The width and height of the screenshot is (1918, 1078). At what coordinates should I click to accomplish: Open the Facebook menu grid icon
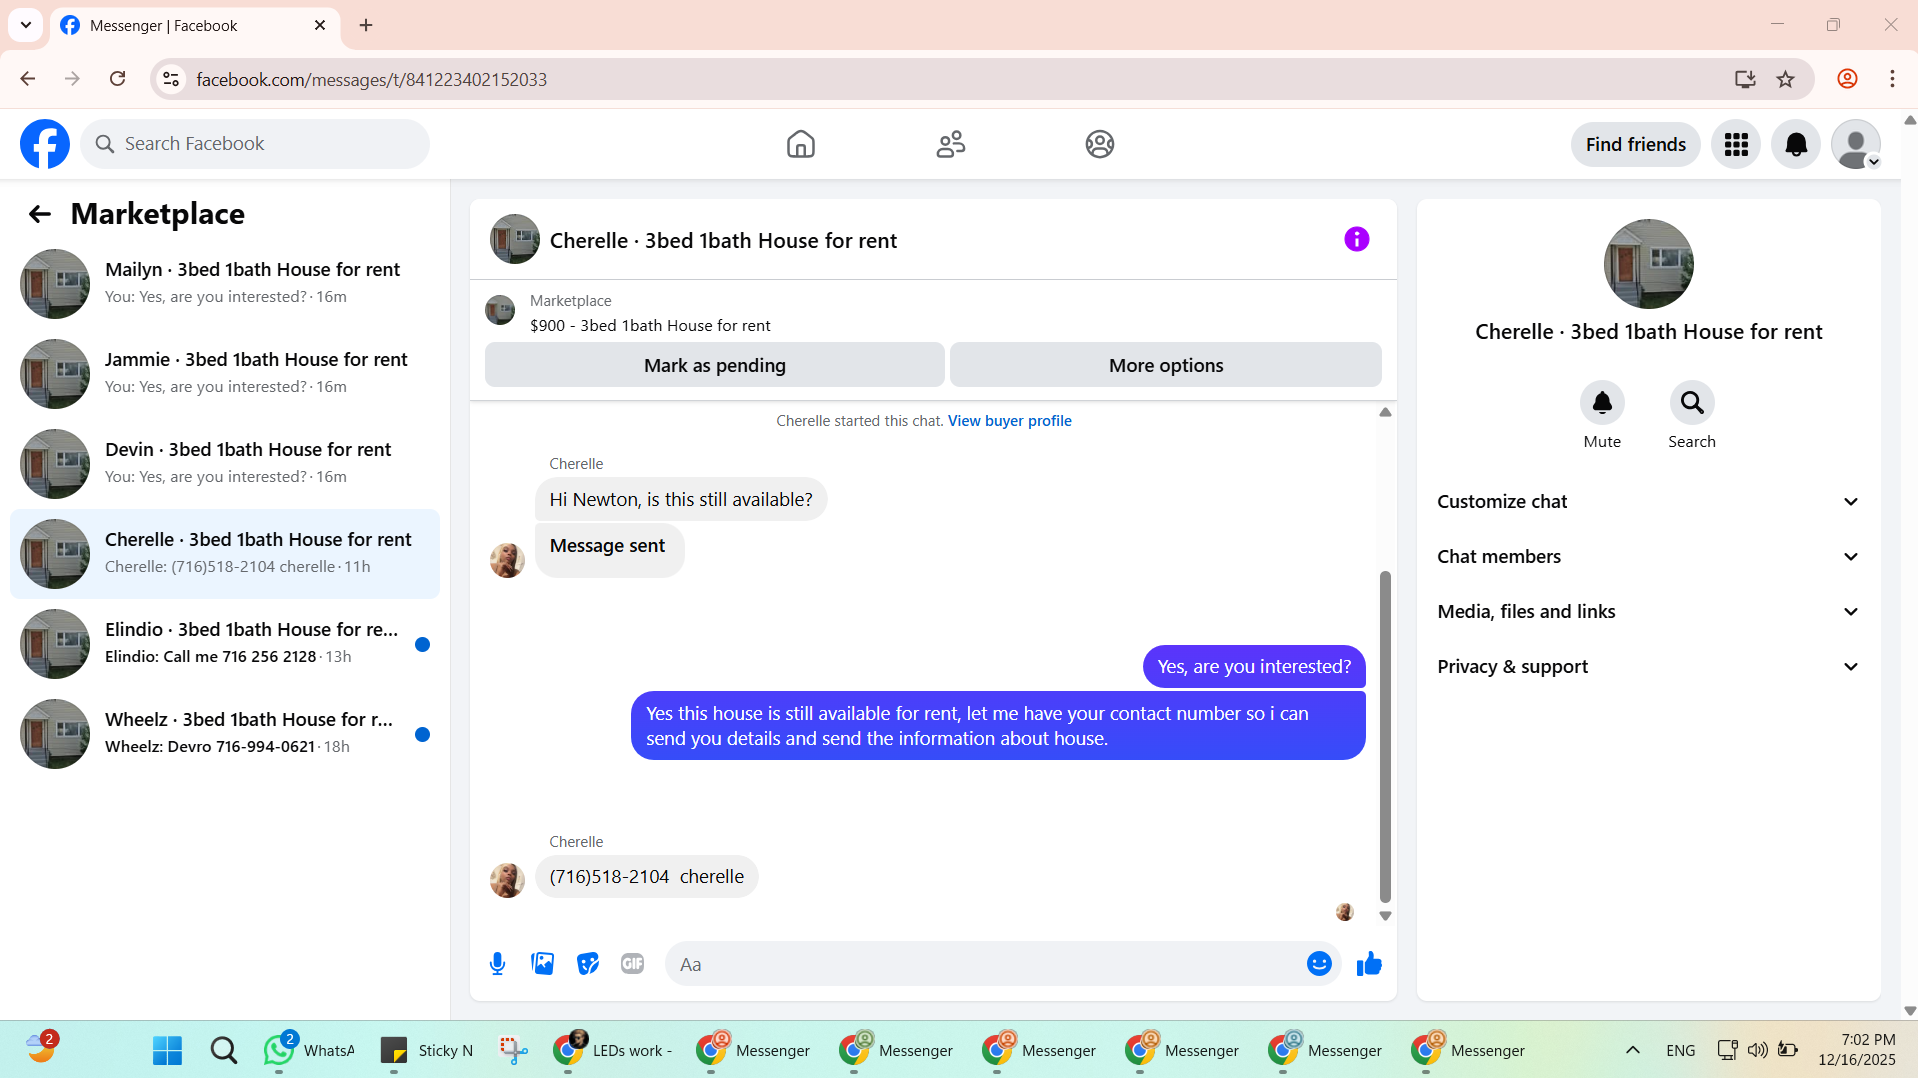click(x=1736, y=145)
